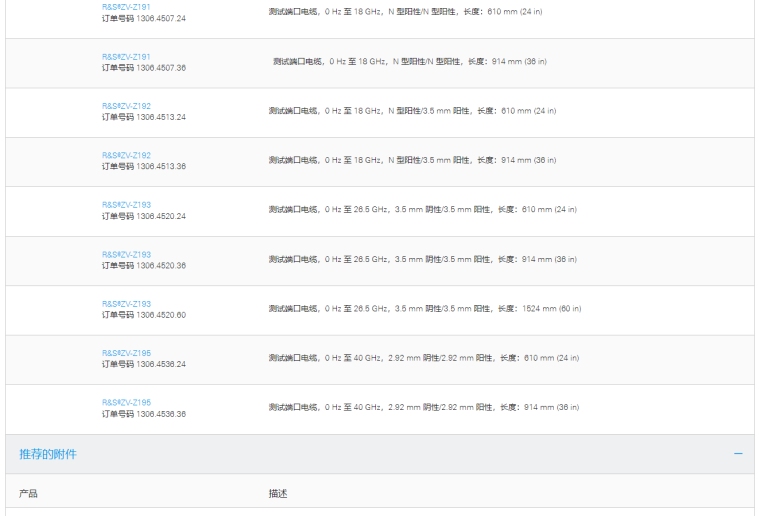Open R&S®ZV-Z192 link for order 1306.4513.36
The width and height of the screenshot is (760, 516).
(x=126, y=154)
